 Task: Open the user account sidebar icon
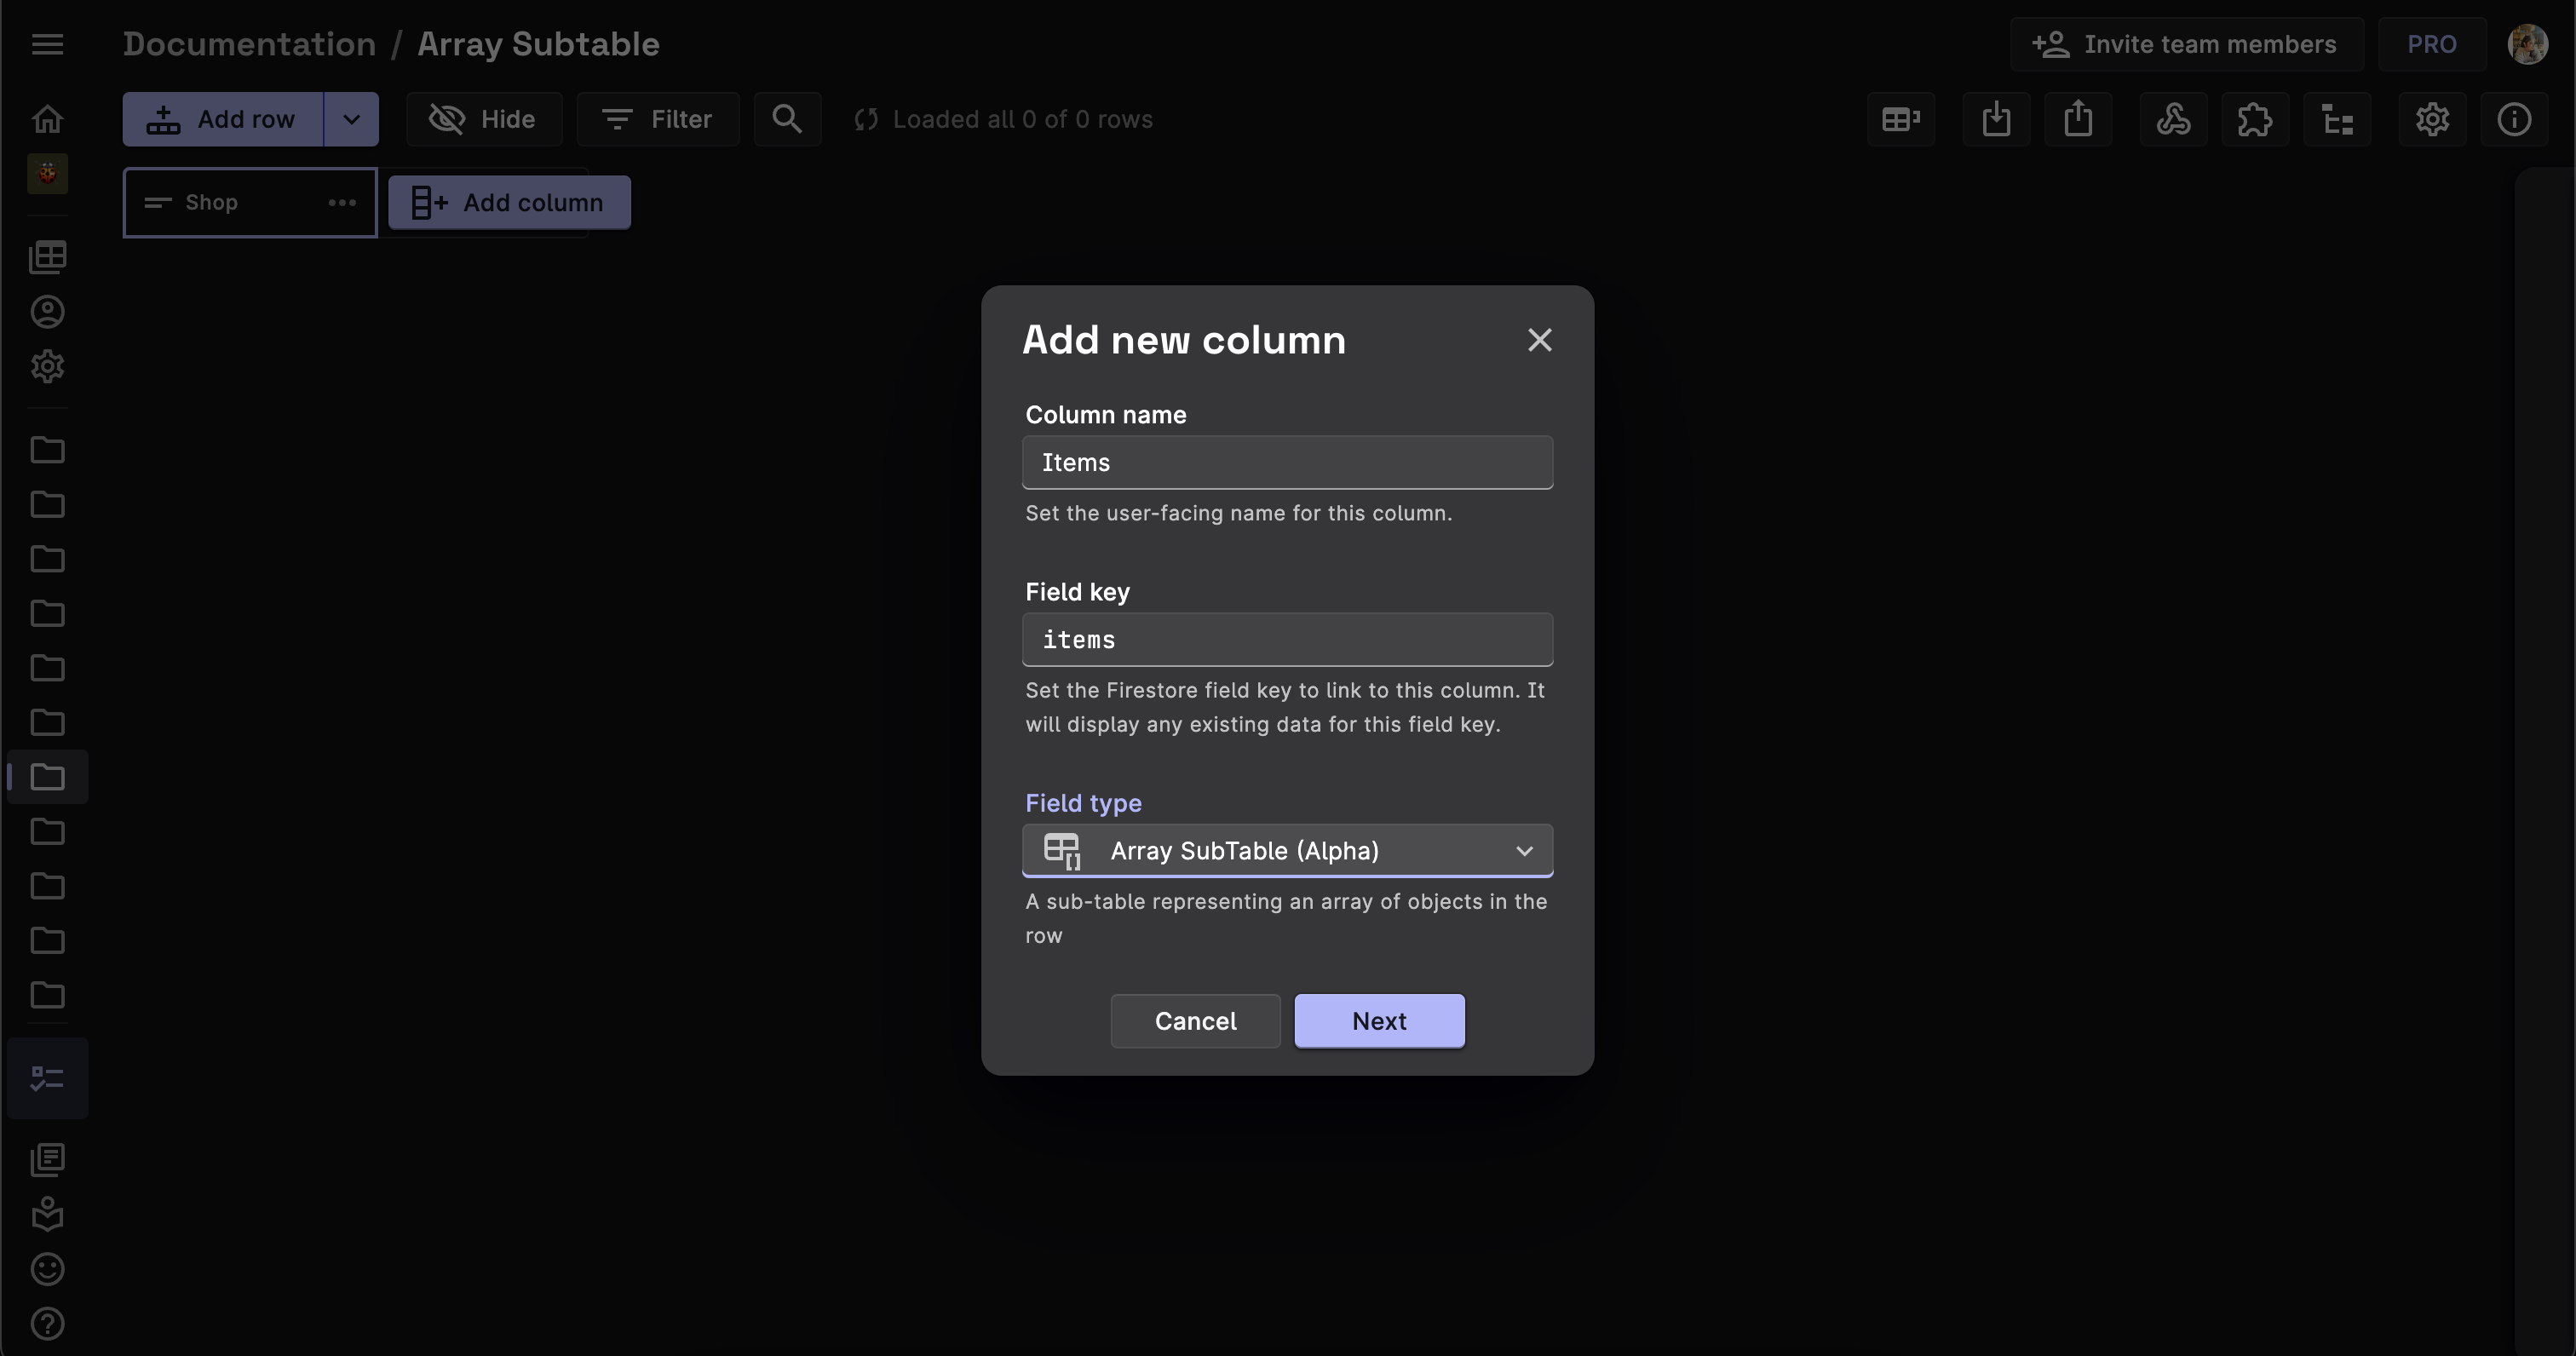[47, 312]
